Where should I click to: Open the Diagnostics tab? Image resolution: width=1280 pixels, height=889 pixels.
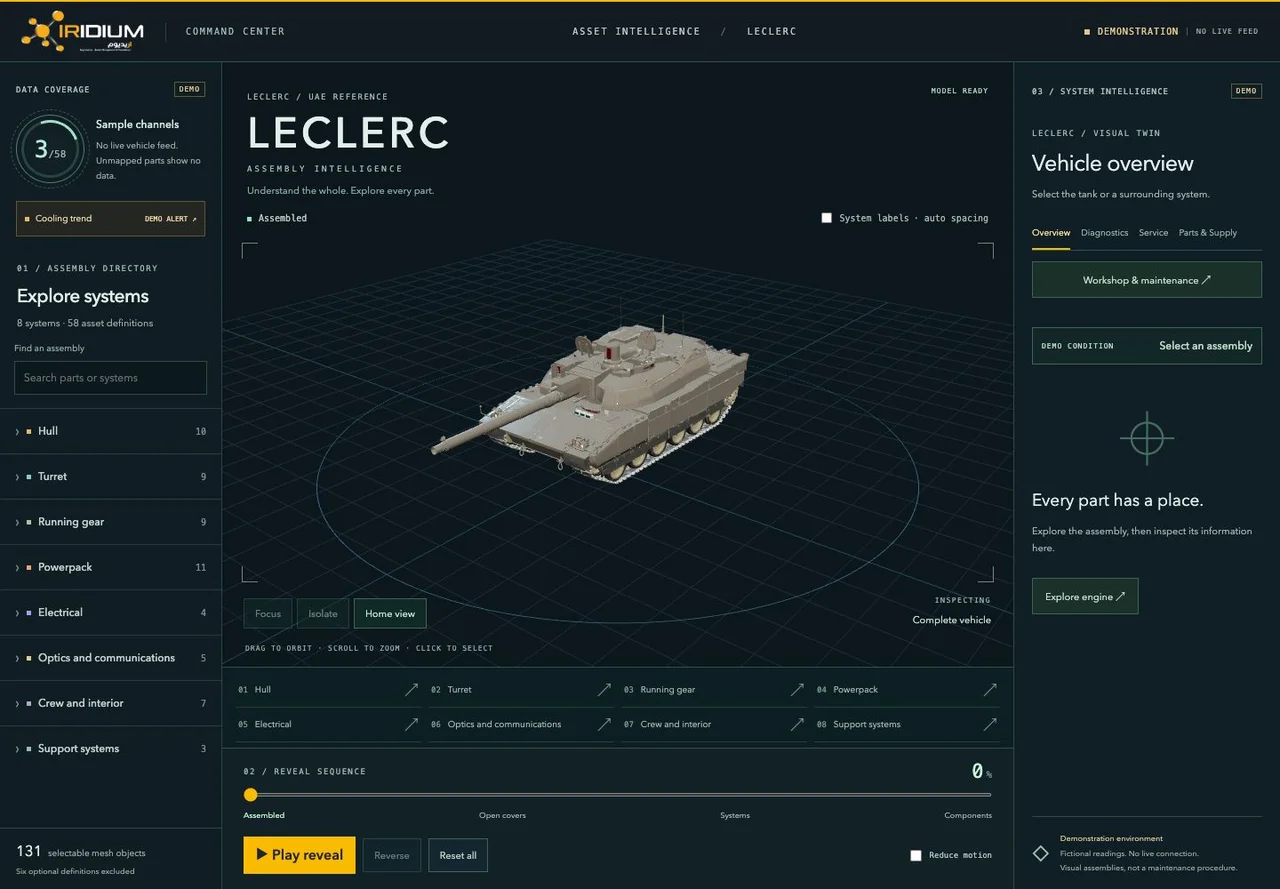(x=1104, y=233)
